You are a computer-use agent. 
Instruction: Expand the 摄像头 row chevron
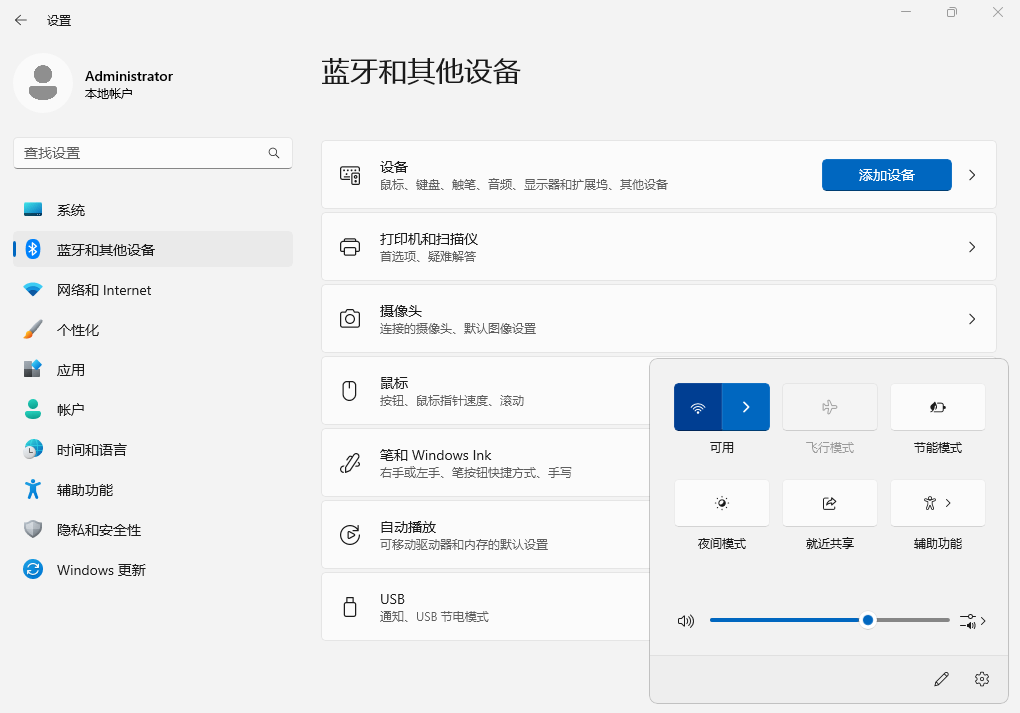tap(972, 319)
